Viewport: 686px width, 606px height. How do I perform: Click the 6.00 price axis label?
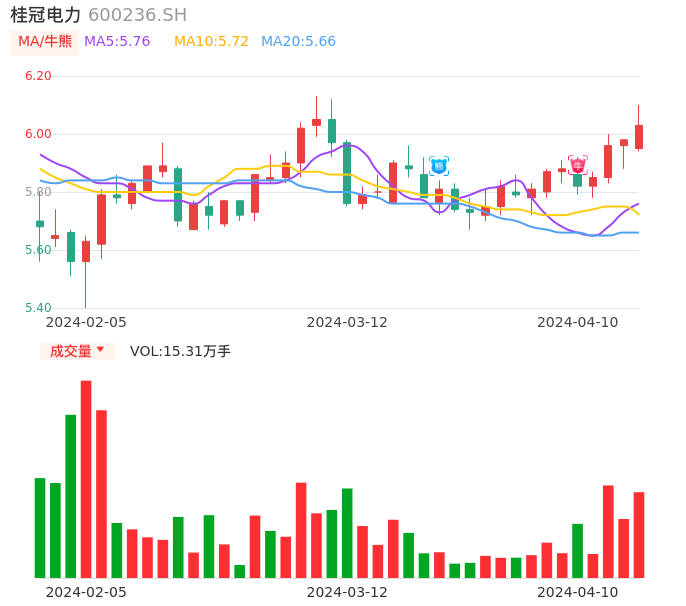click(x=38, y=134)
